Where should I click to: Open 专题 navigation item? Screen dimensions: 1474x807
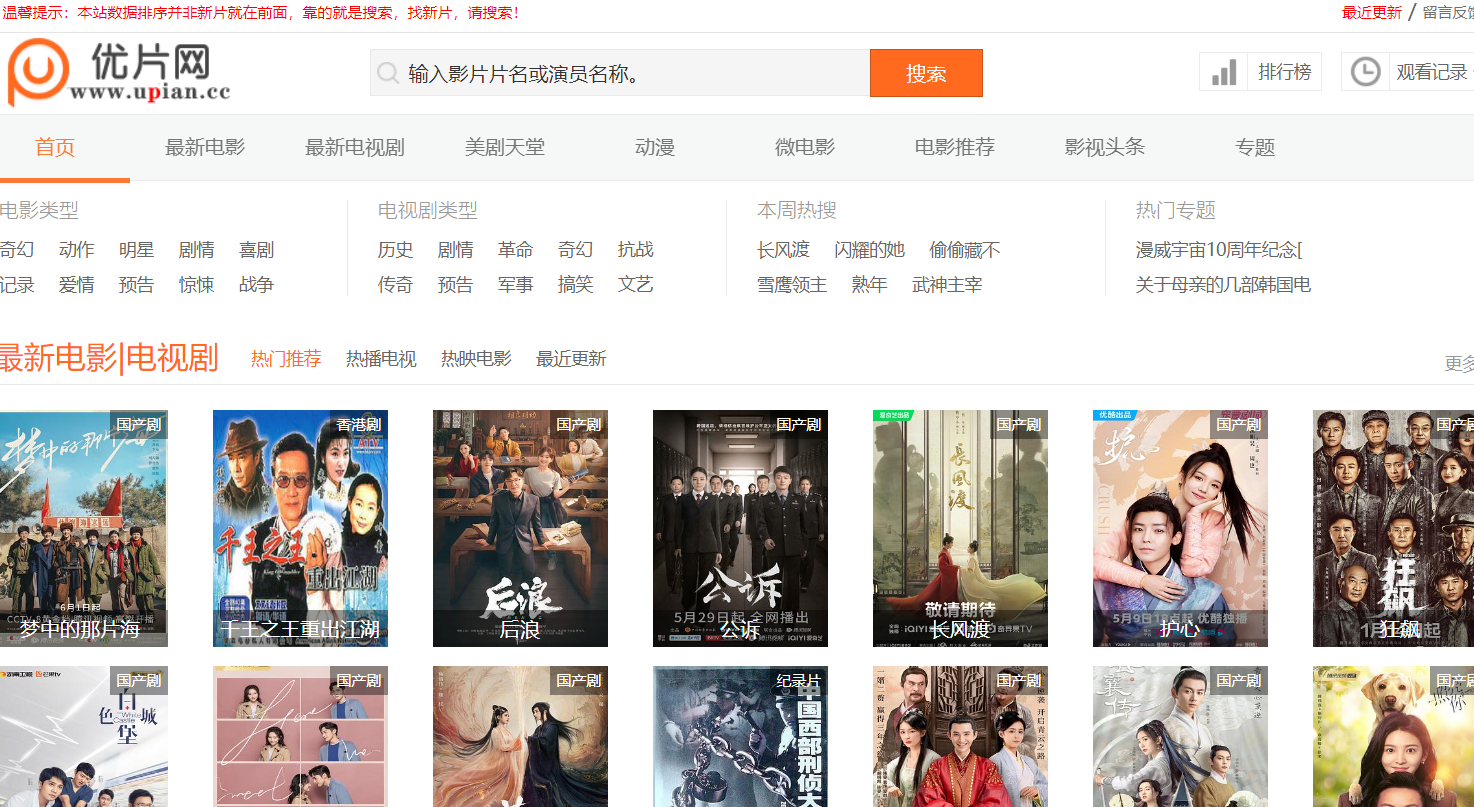[1255, 147]
